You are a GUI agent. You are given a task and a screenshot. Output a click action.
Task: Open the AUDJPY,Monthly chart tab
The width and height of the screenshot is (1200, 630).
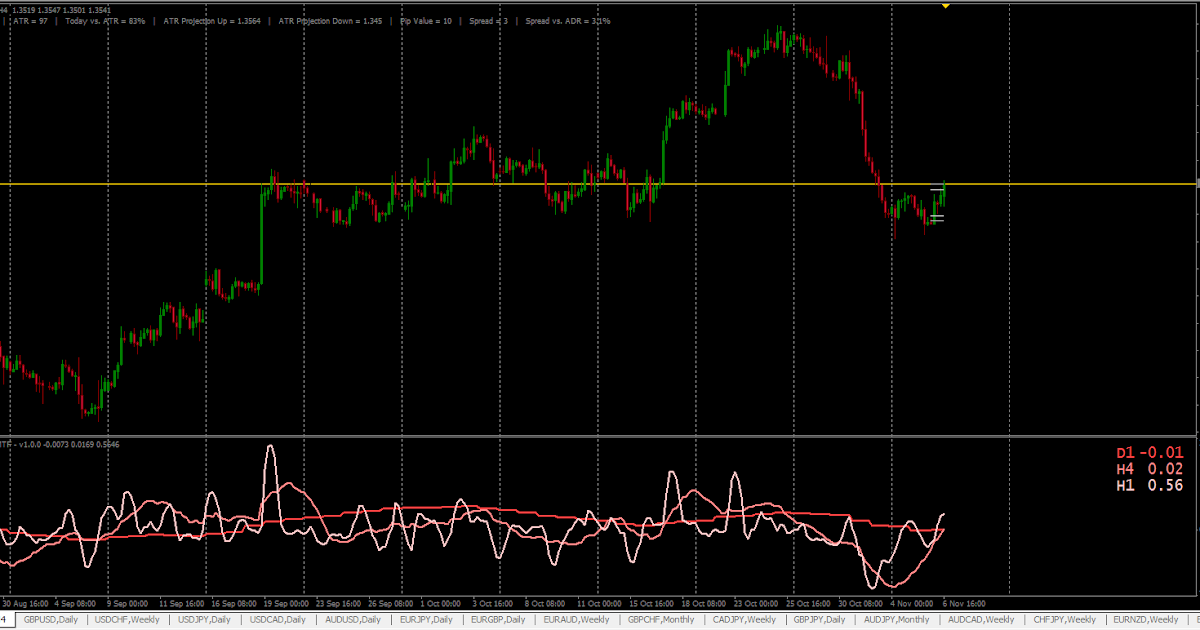tap(897, 620)
